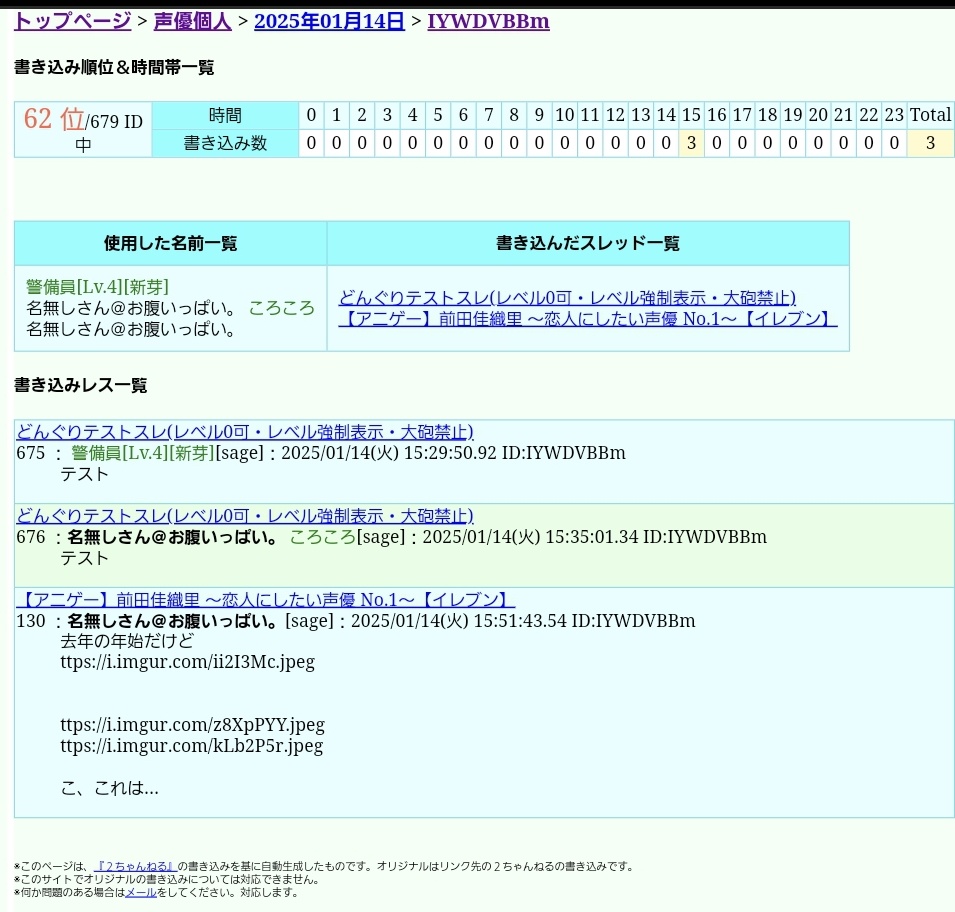Click the 書き込みレス一覧 heading
Screen dimensions: 955x912
coord(80,385)
